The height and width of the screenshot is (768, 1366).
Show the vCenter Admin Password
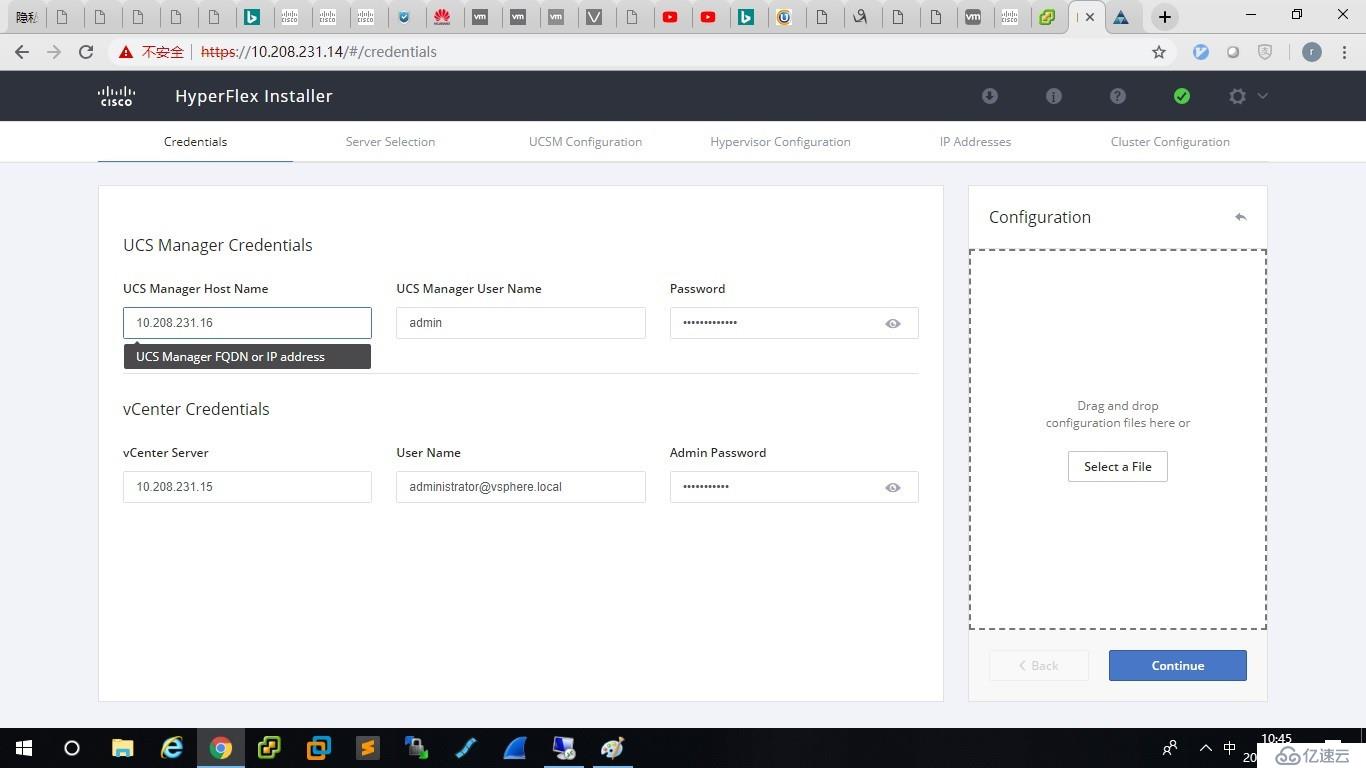[893, 487]
